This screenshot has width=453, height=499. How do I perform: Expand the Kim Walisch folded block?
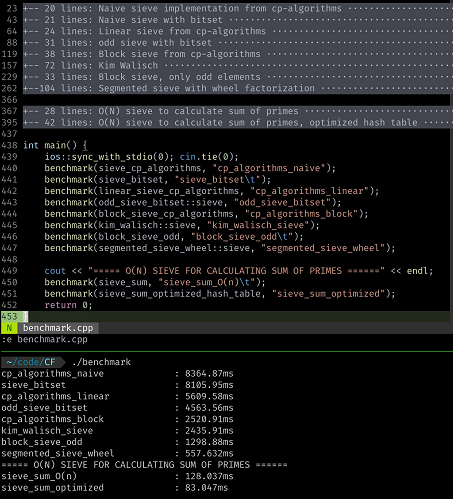(238, 65)
